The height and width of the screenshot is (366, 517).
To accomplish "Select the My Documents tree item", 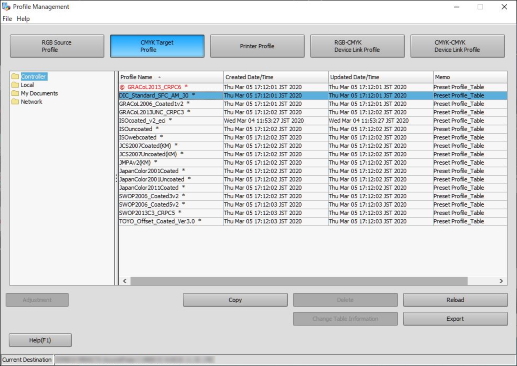I will 39,93.
